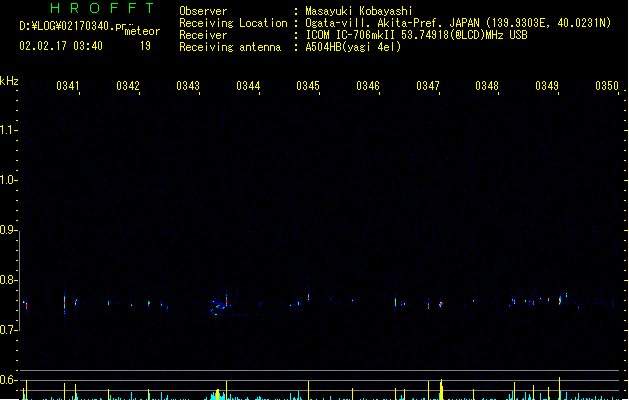Viewport: 629px width, 400px height.
Task: Click the 0348 time marker
Action: 487,86
